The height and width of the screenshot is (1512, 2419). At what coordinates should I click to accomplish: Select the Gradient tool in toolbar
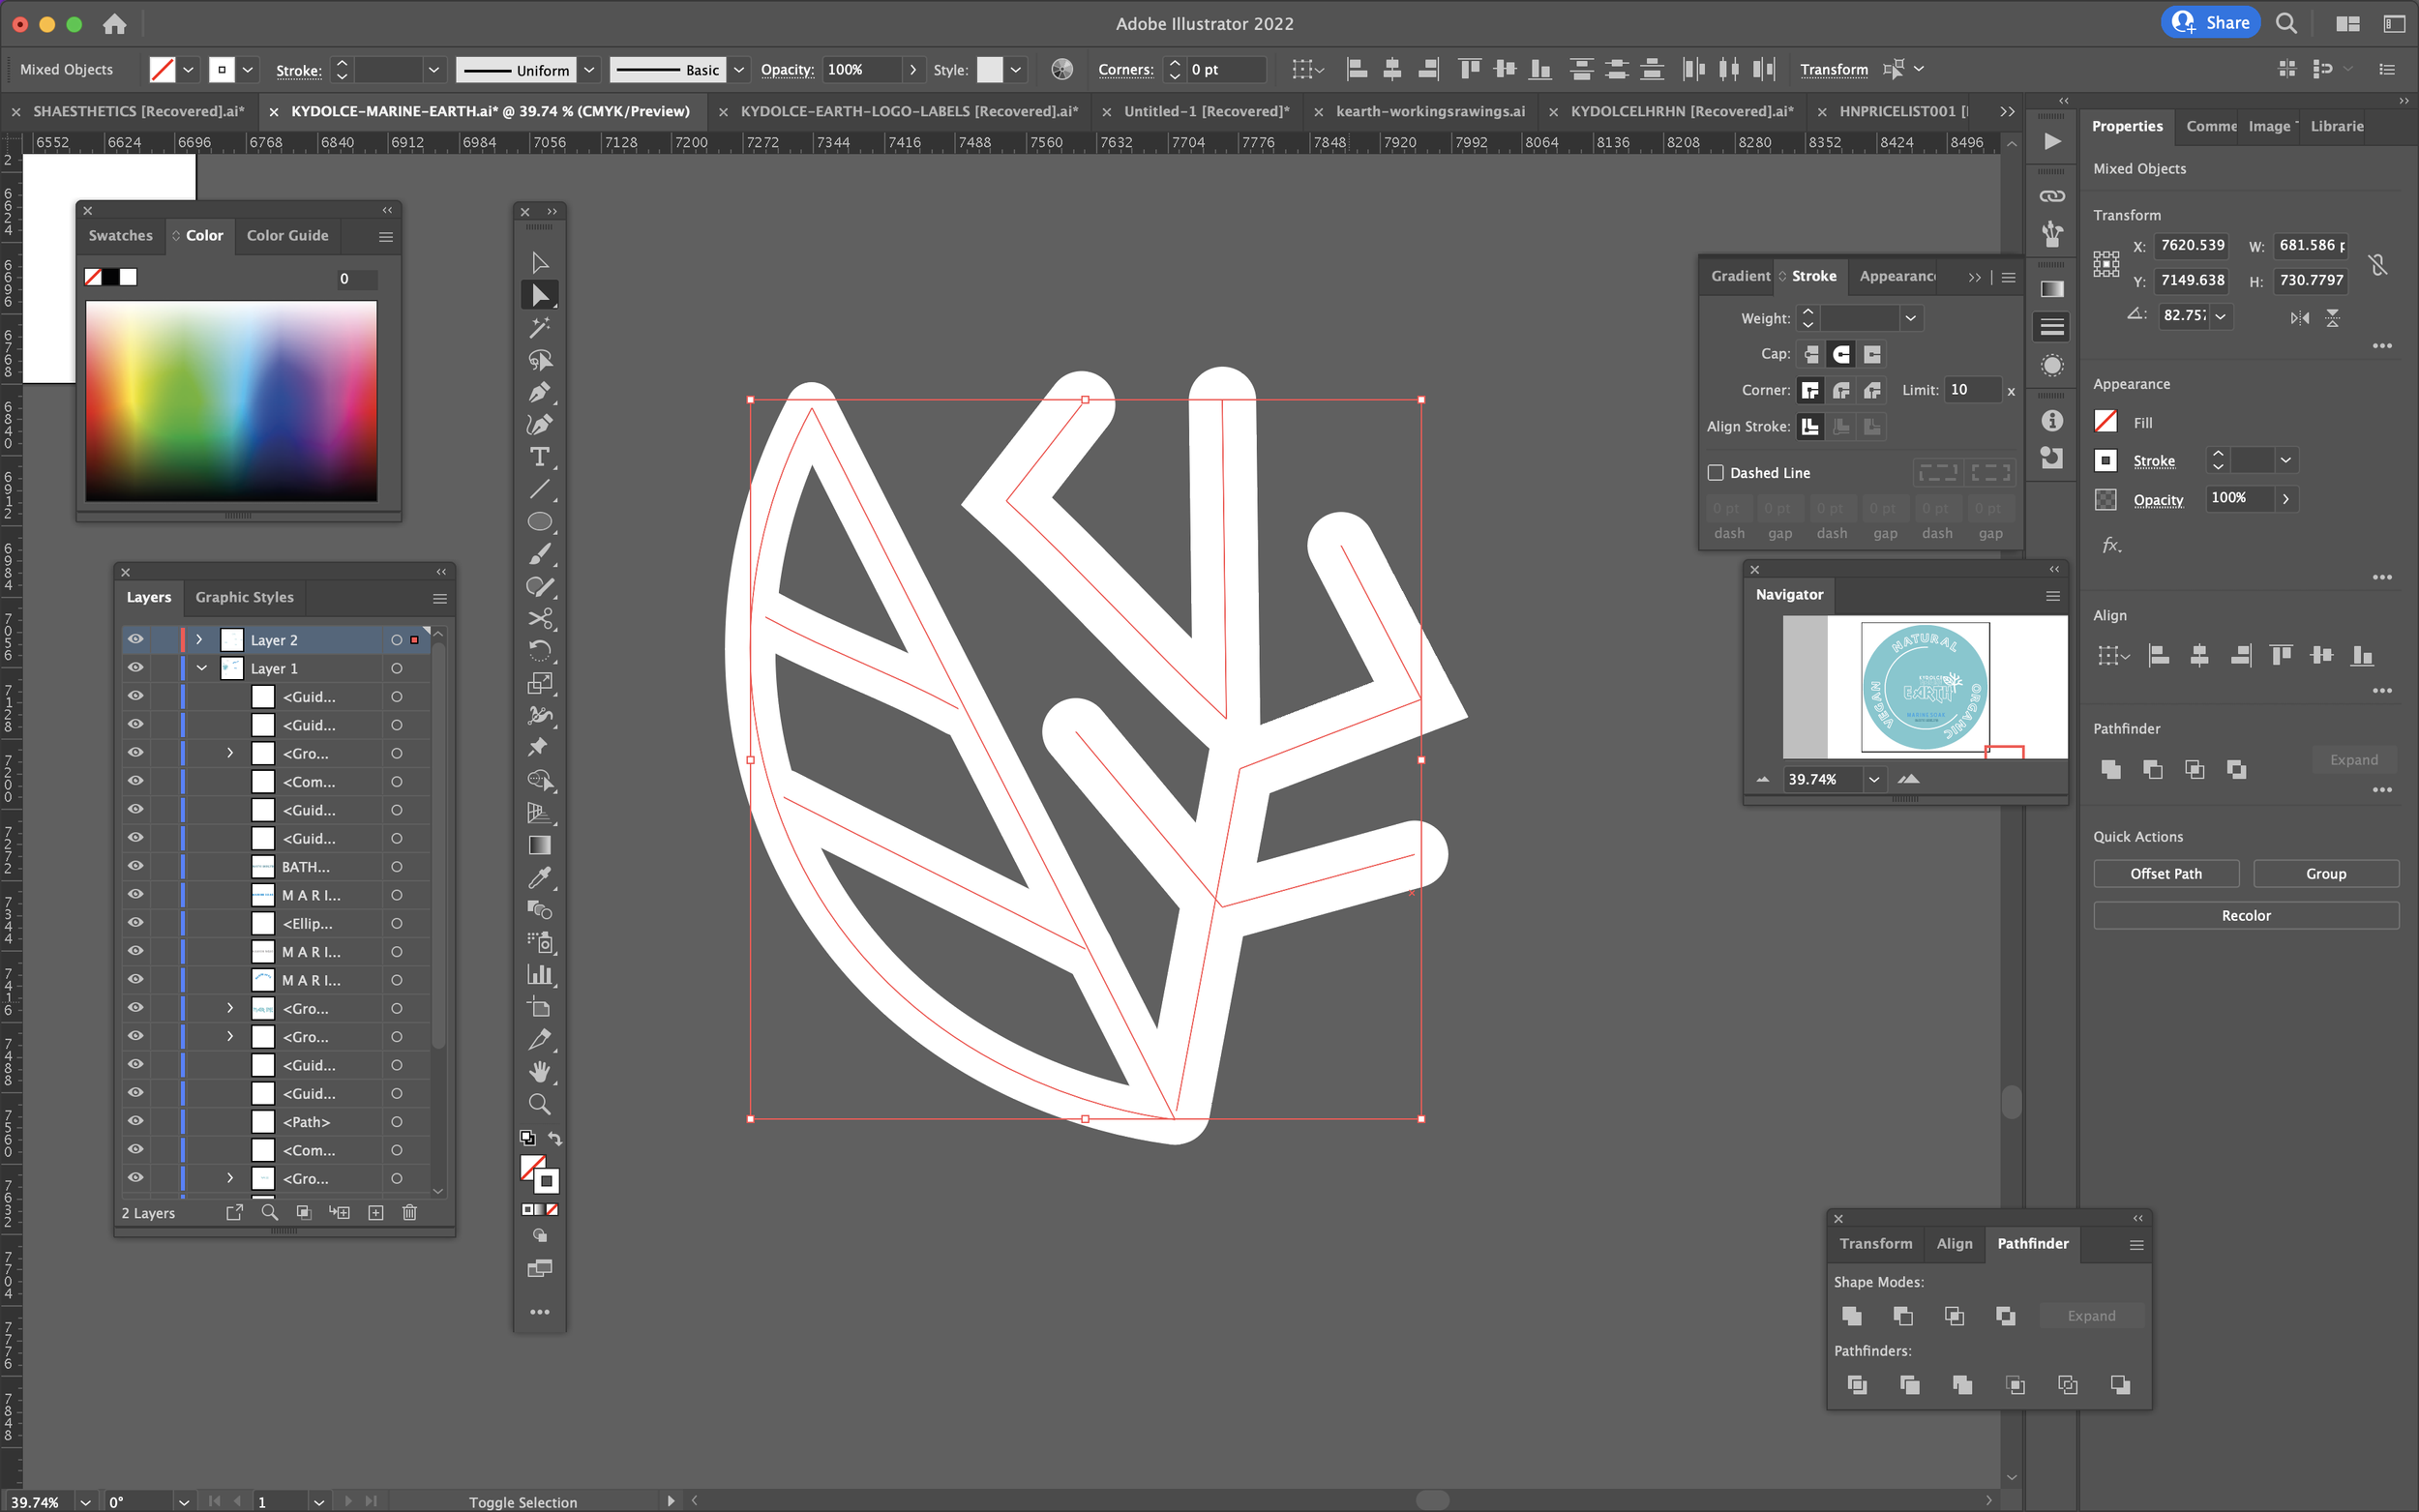pos(540,846)
